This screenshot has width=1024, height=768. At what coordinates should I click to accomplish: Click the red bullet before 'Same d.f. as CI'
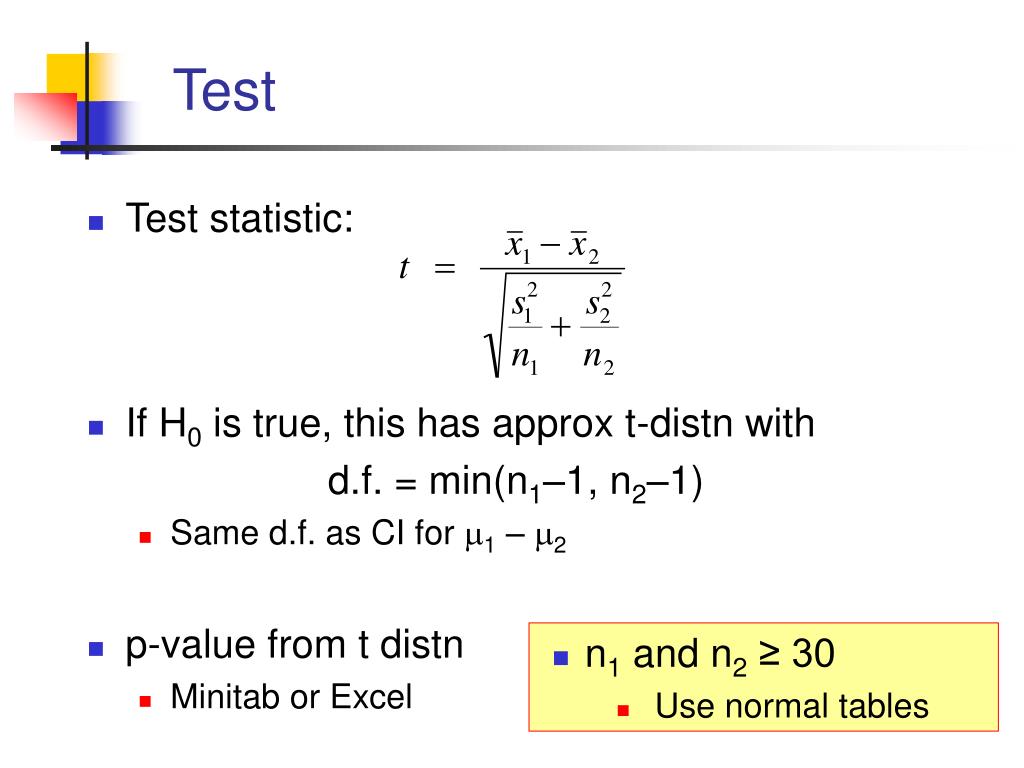point(145,537)
